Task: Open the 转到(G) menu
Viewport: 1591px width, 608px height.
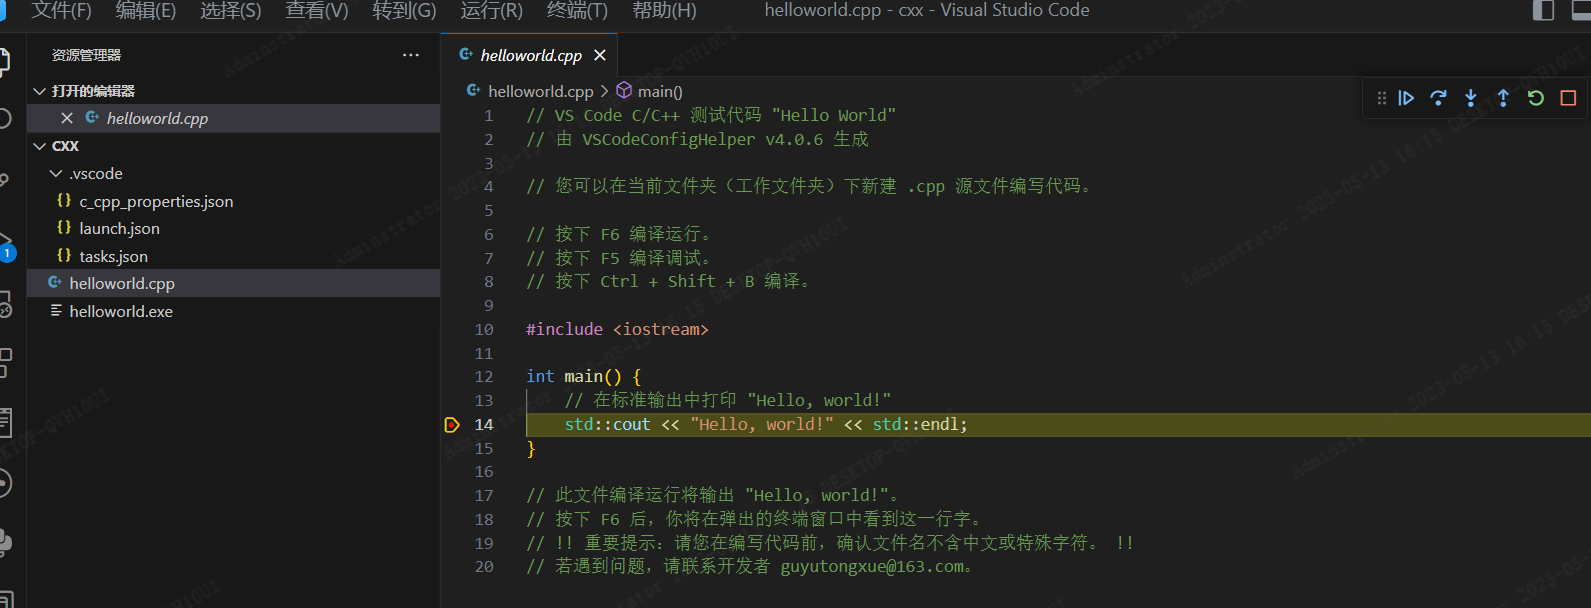Action: click(404, 11)
